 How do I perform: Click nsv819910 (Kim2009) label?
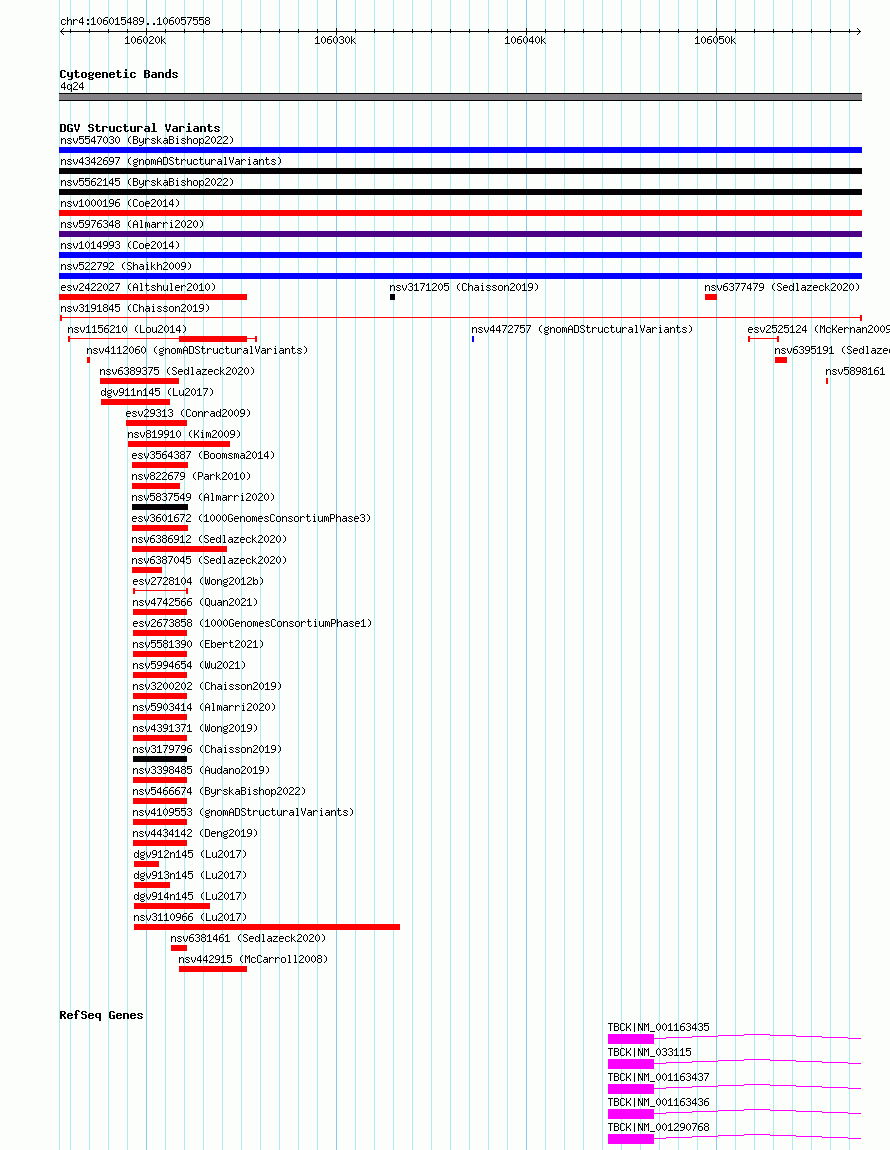184,434
